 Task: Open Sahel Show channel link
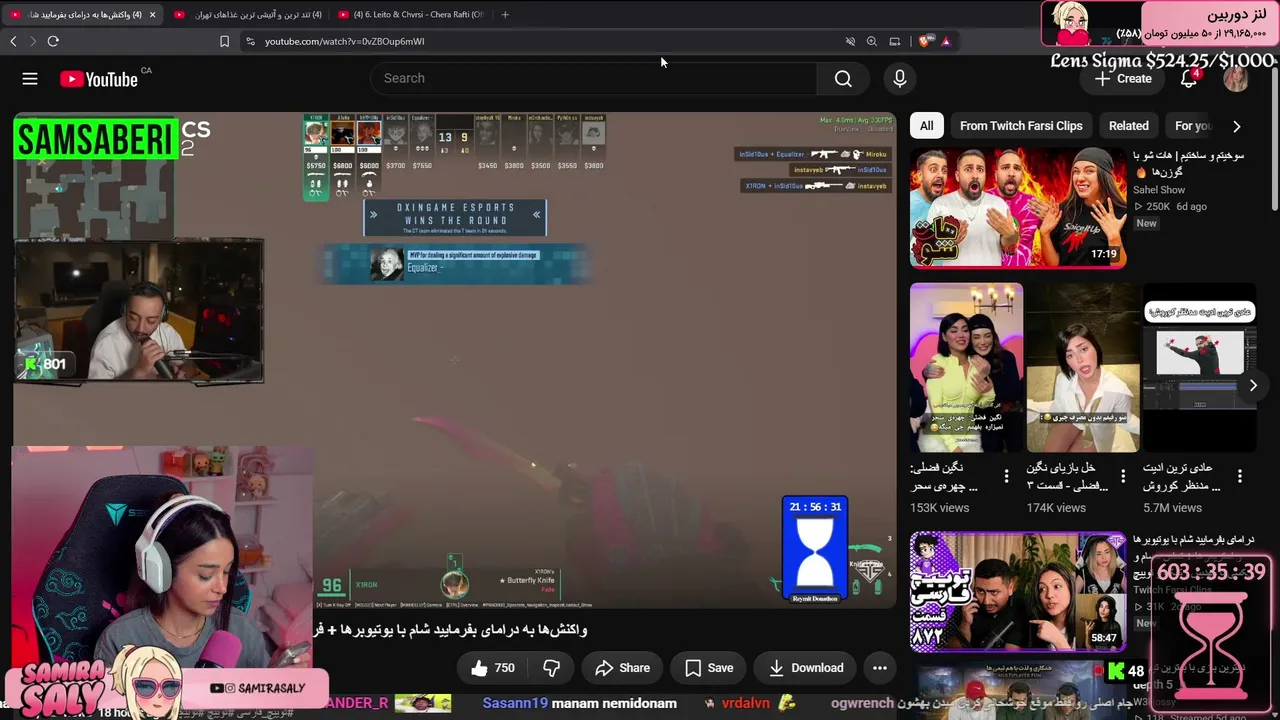point(1159,190)
